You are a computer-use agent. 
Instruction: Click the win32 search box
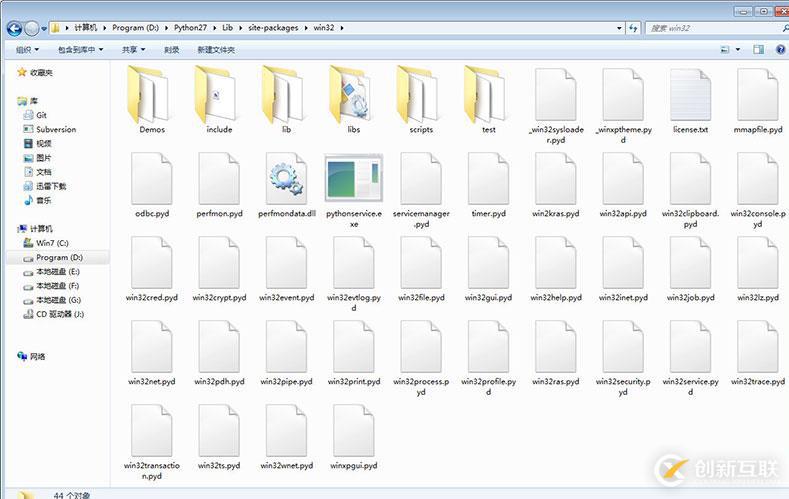click(715, 28)
